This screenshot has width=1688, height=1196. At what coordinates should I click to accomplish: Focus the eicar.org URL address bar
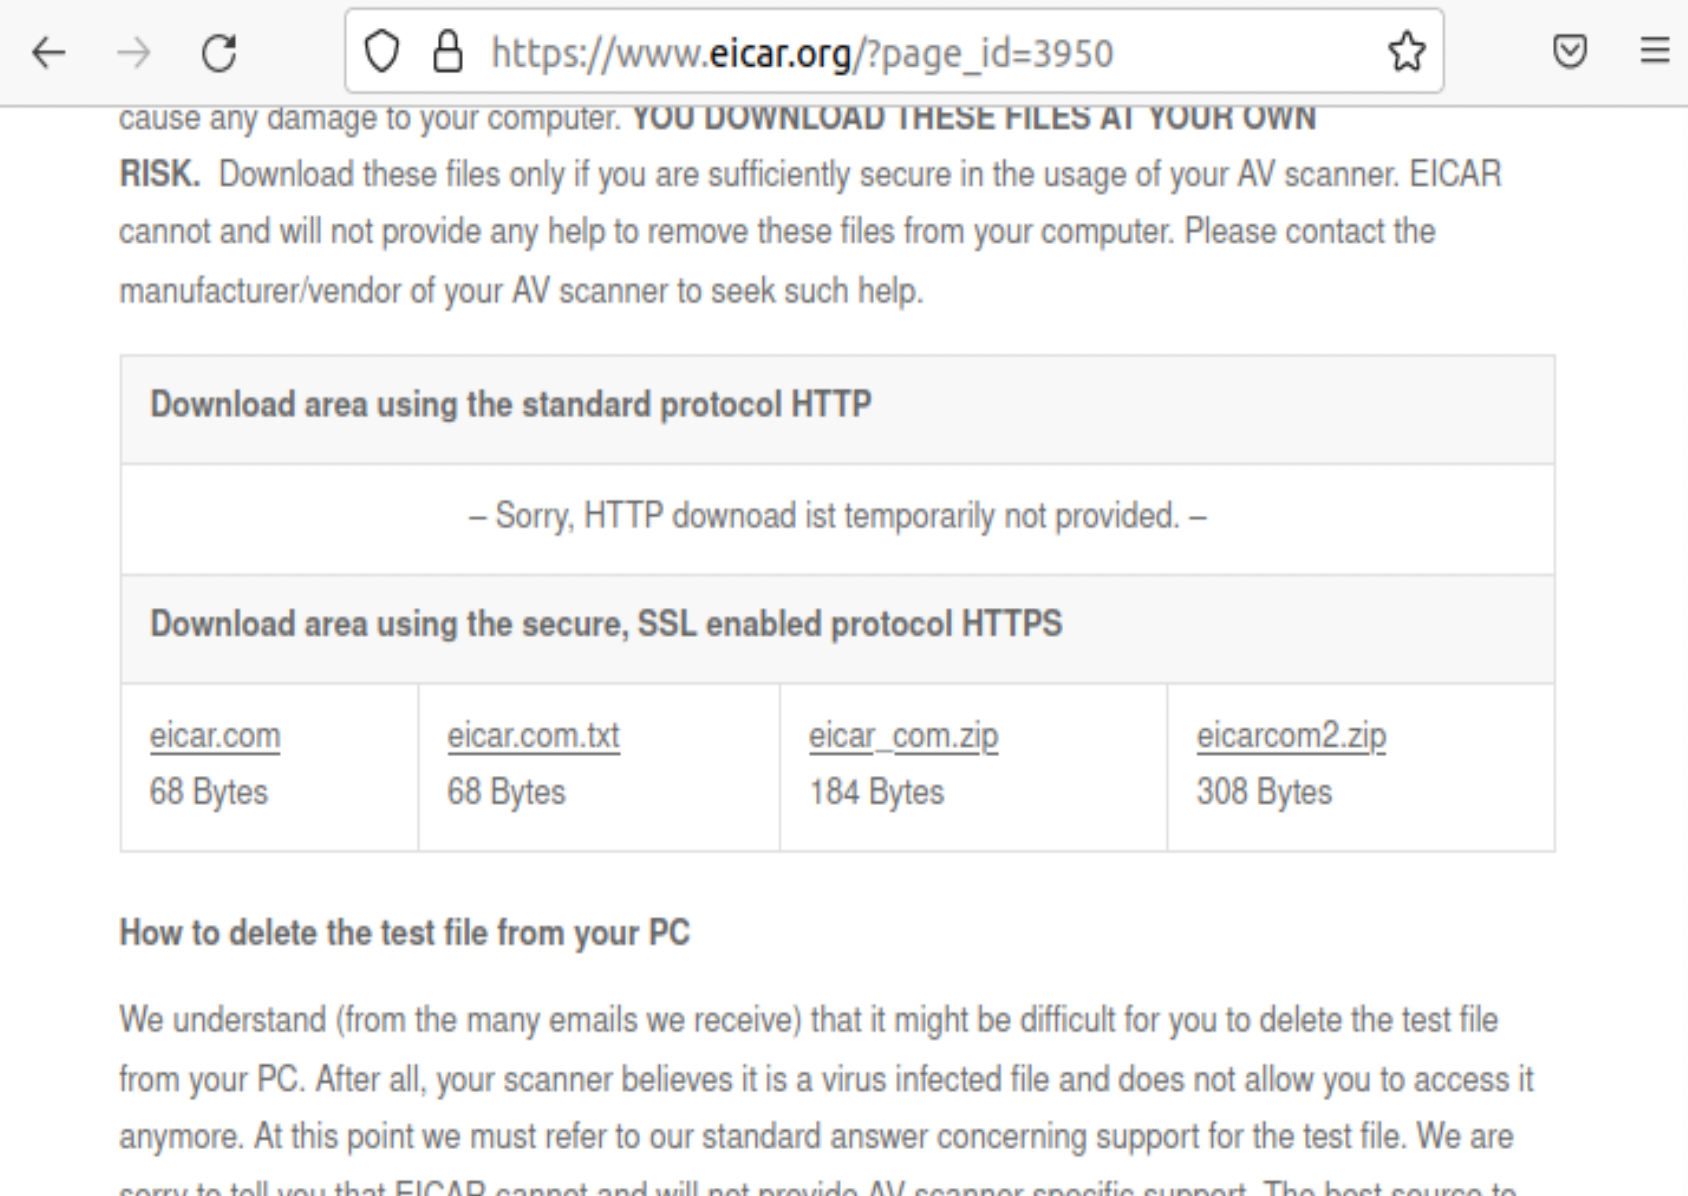pos(800,52)
